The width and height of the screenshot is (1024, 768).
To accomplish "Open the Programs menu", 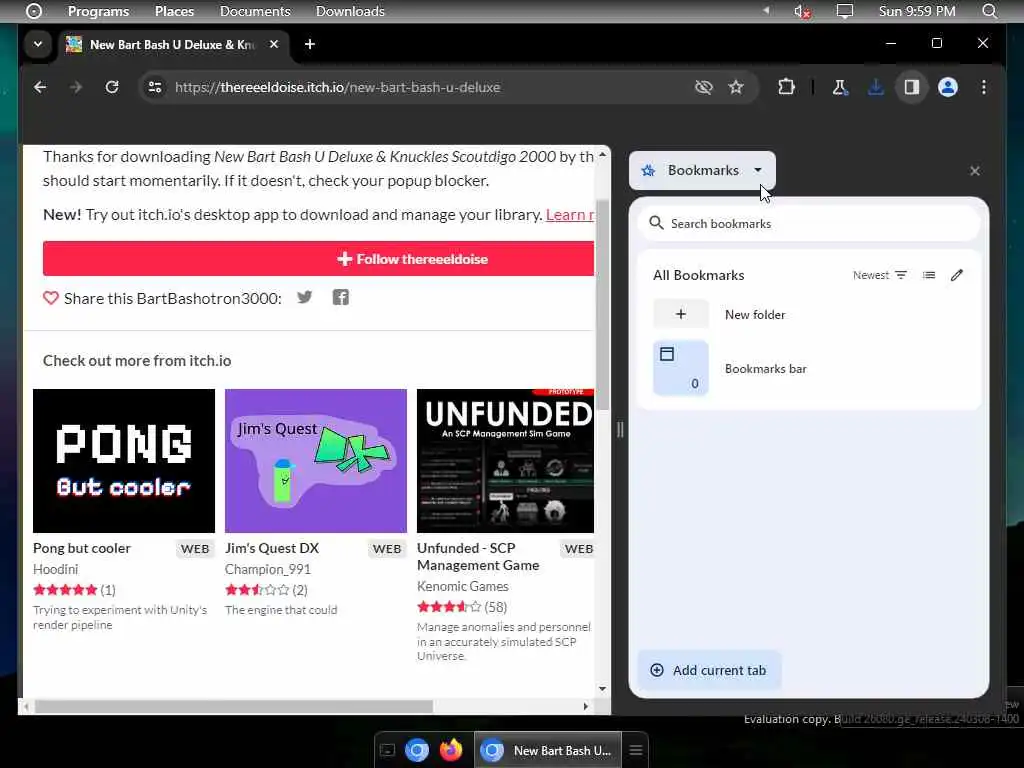I will (99, 11).
